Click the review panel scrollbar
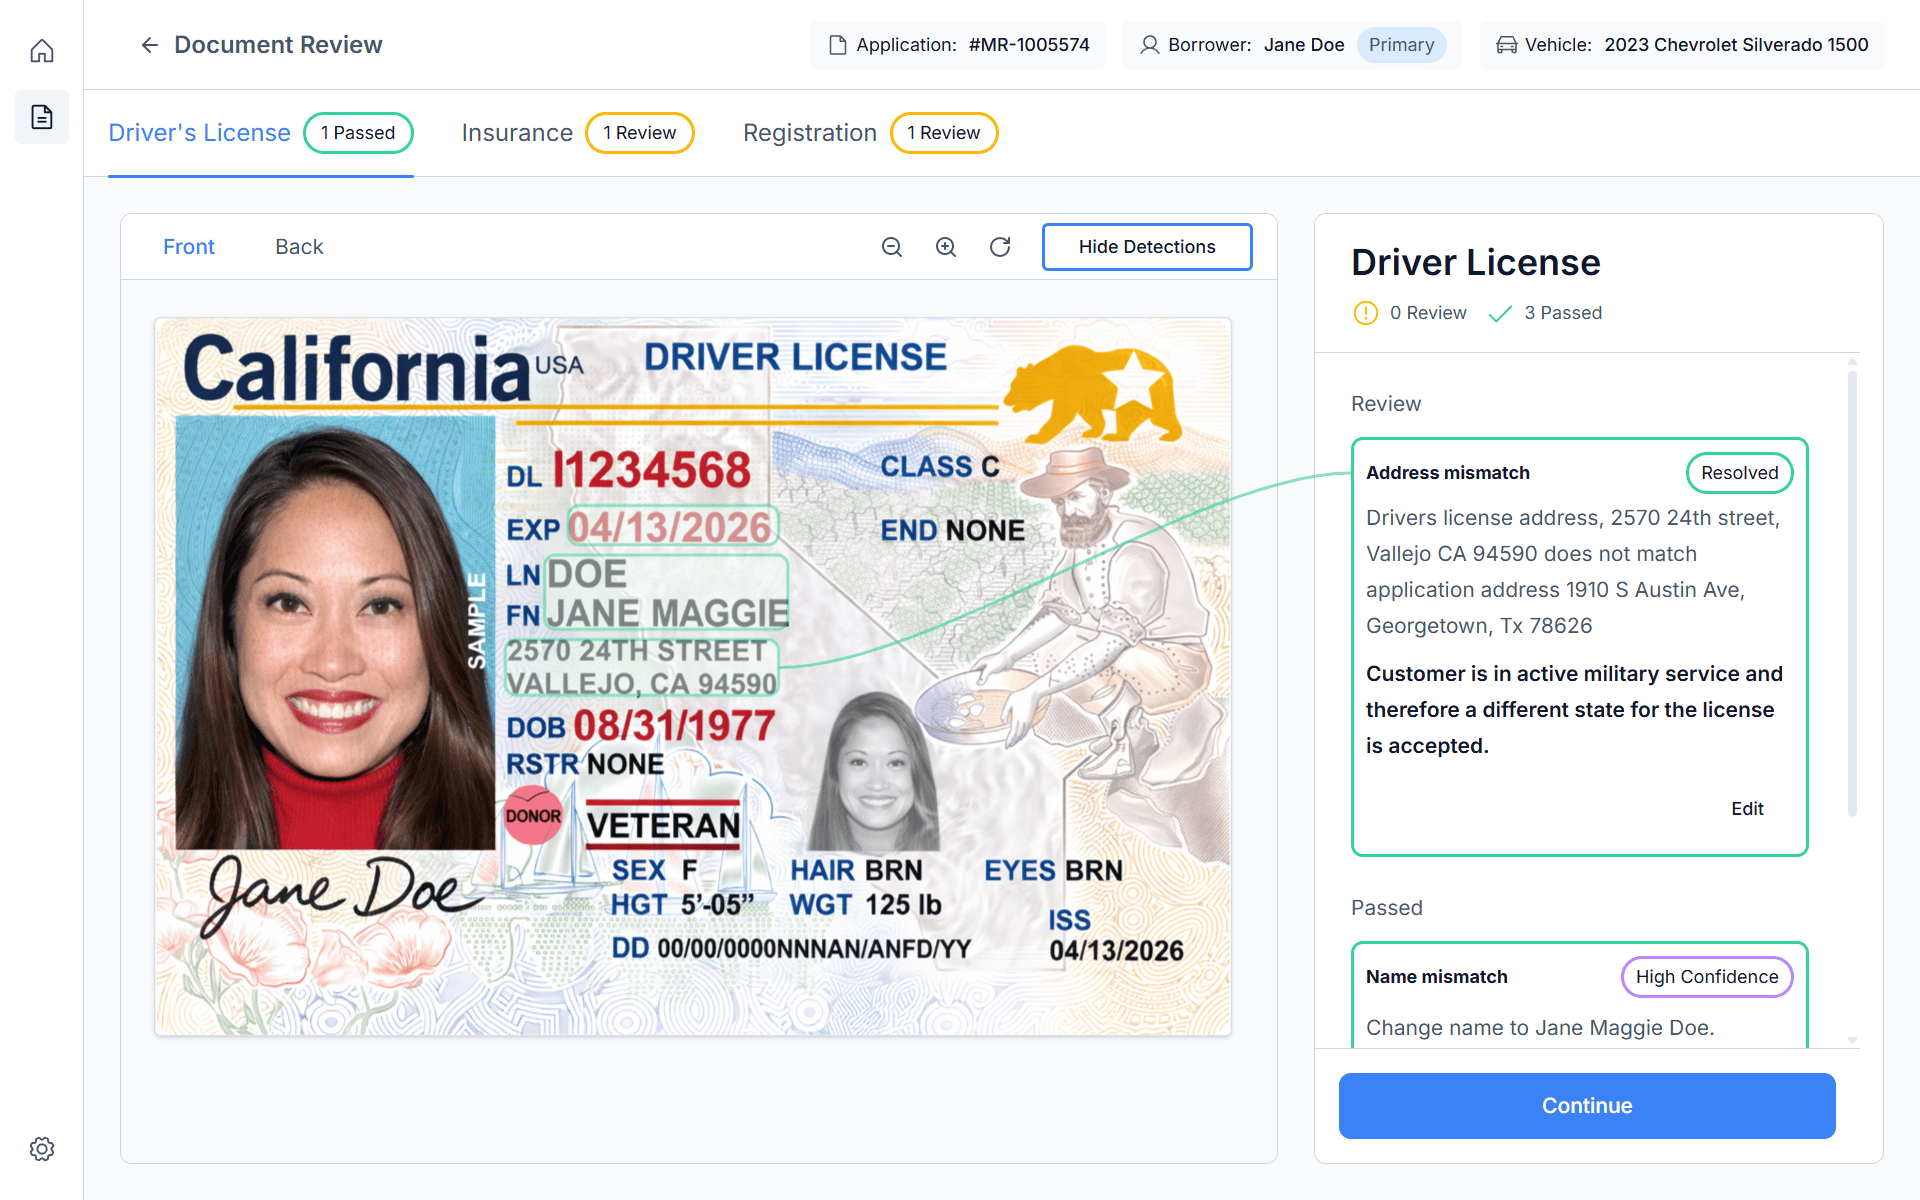The image size is (1920, 1200). point(1852,594)
